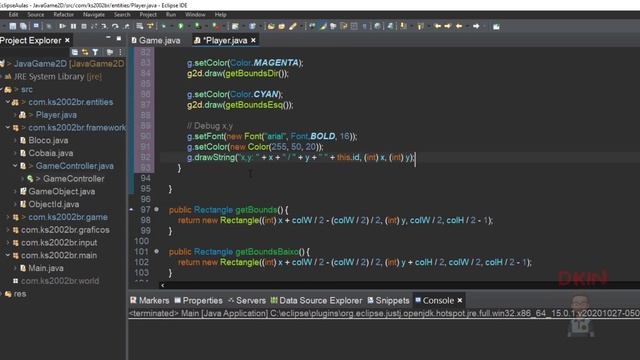Collapse the com.ks2002br.entities package

[x=8, y=102]
